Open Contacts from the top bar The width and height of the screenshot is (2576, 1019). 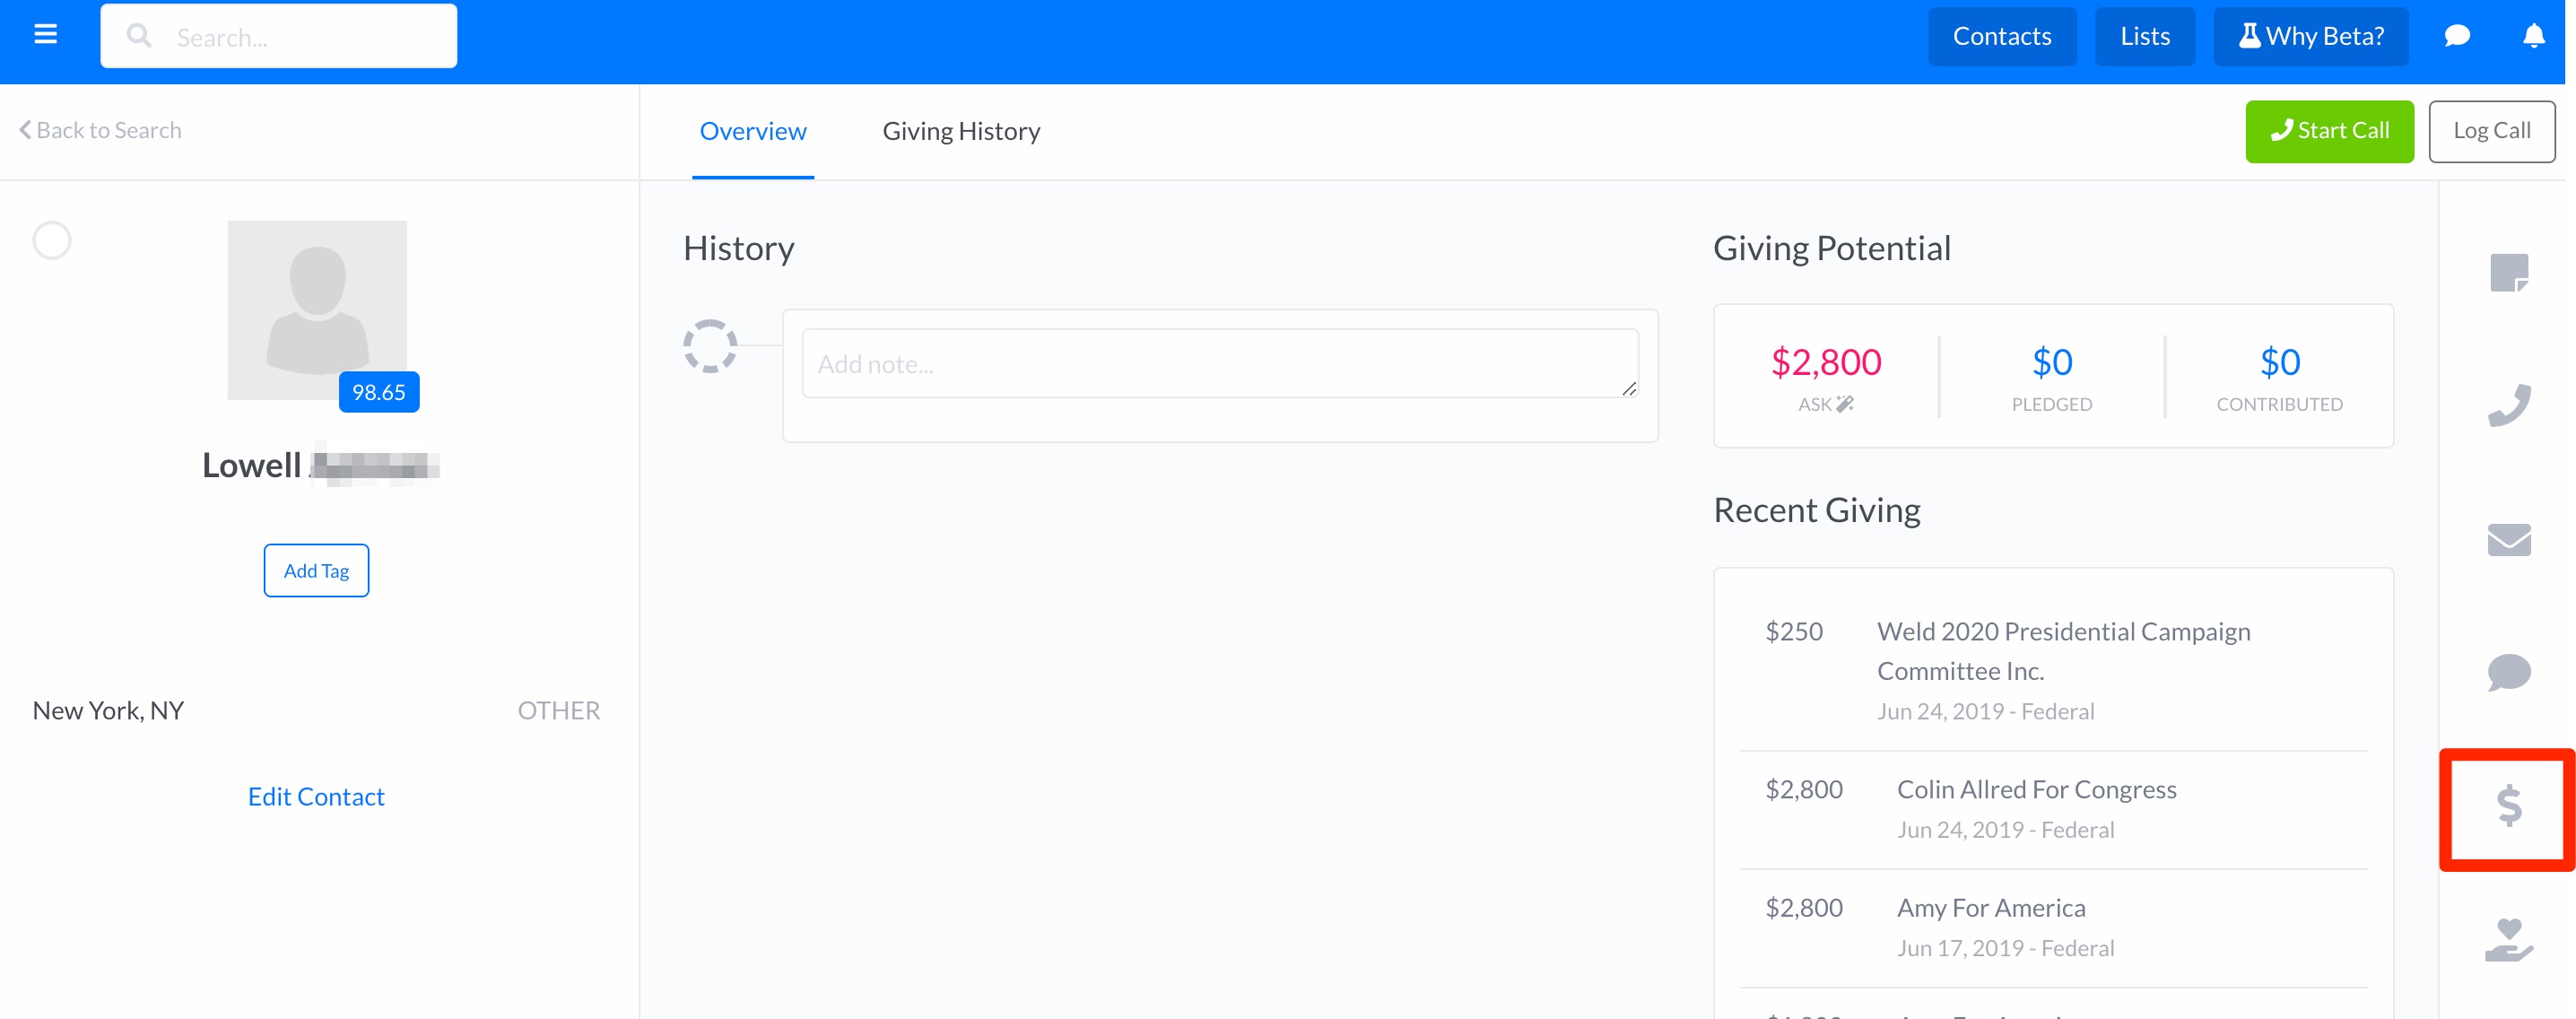(x=2001, y=36)
